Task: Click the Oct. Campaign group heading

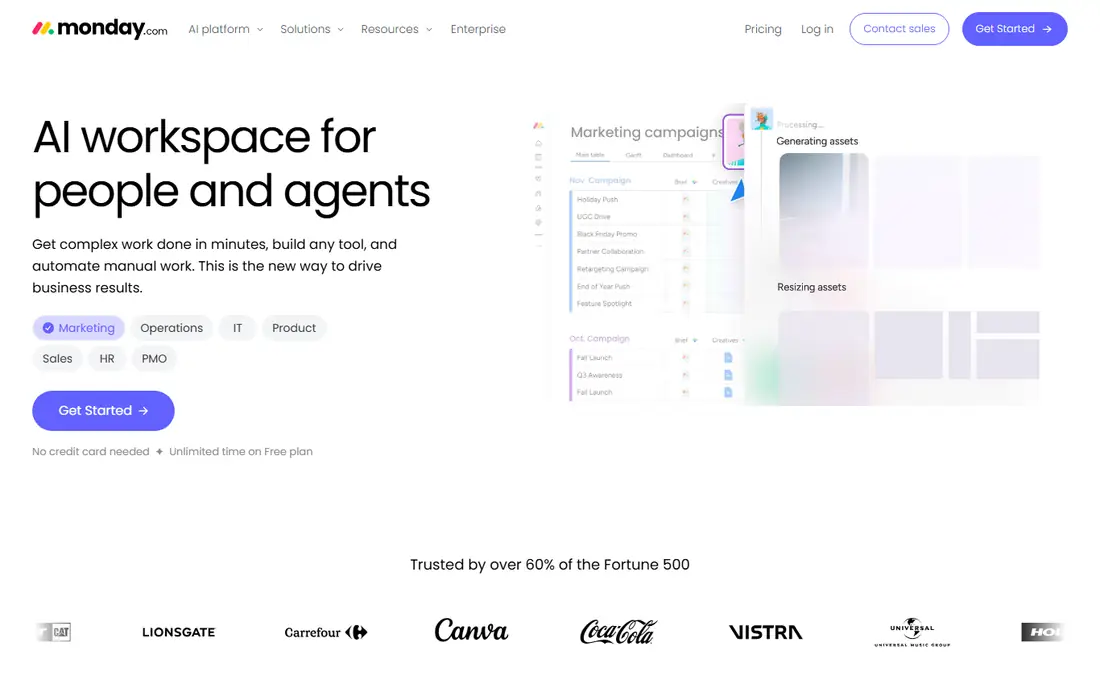Action: click(x=599, y=338)
